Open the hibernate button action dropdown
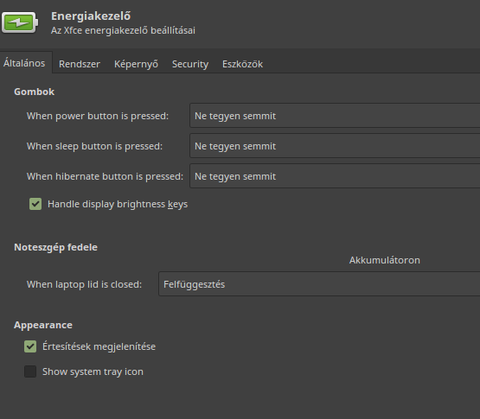The height and width of the screenshot is (419, 480). 335,176
